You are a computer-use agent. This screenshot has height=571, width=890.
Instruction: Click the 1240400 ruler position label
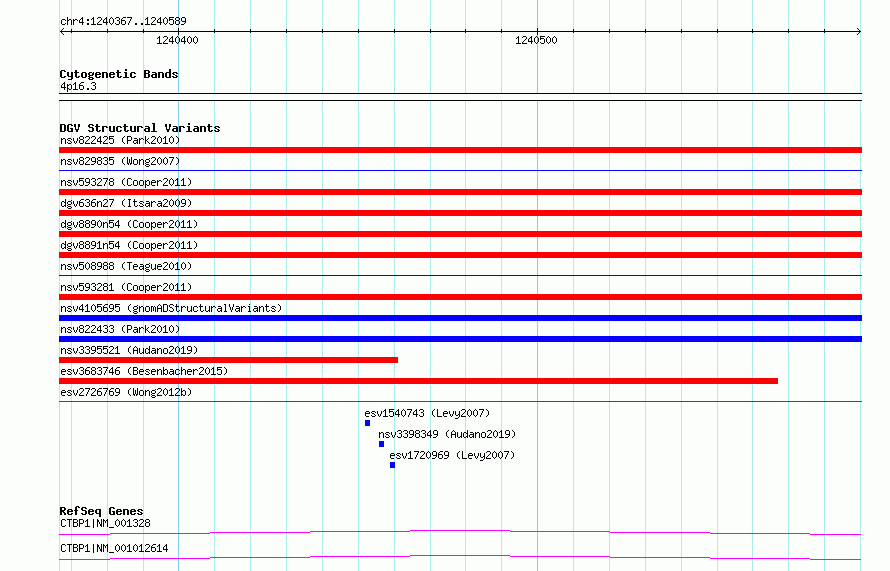point(177,40)
